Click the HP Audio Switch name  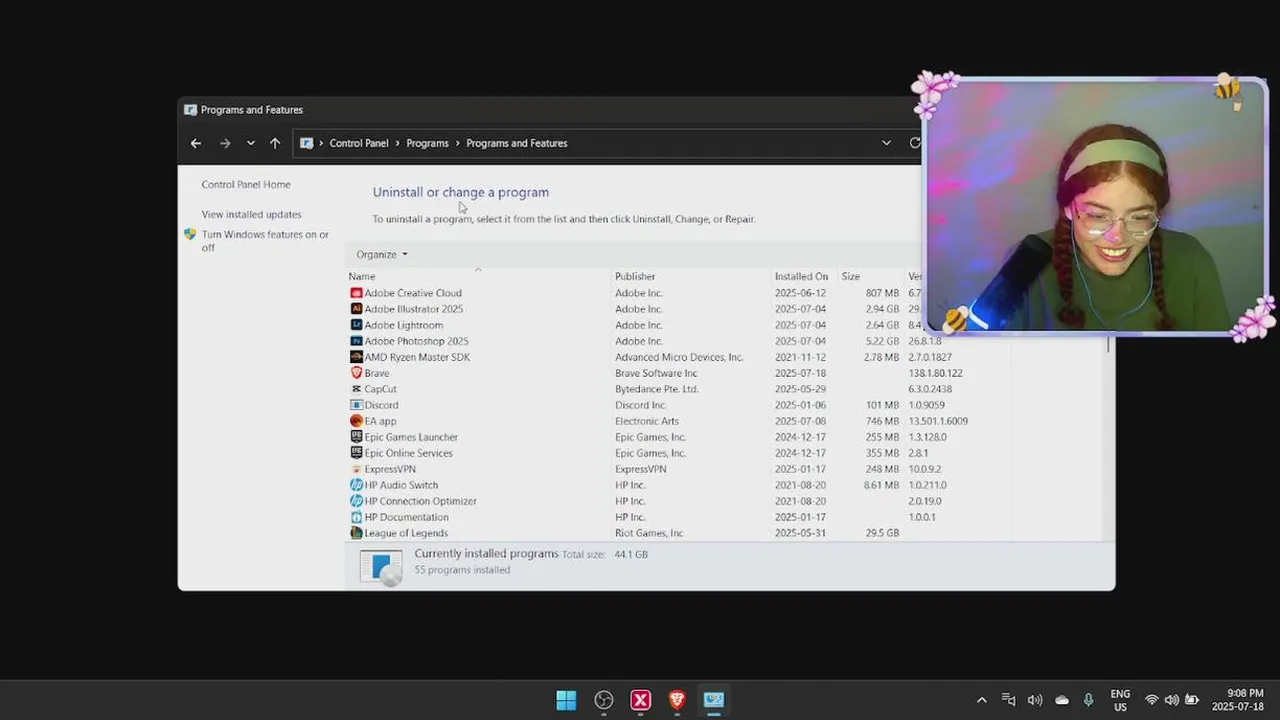pos(401,485)
